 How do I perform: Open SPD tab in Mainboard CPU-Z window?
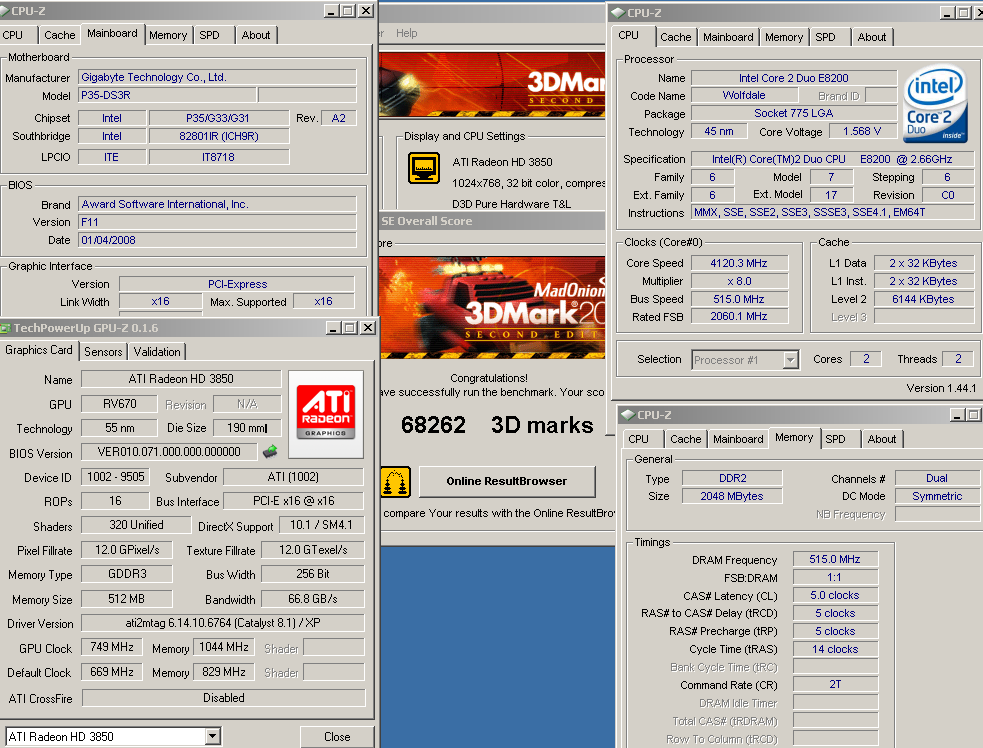click(209, 35)
